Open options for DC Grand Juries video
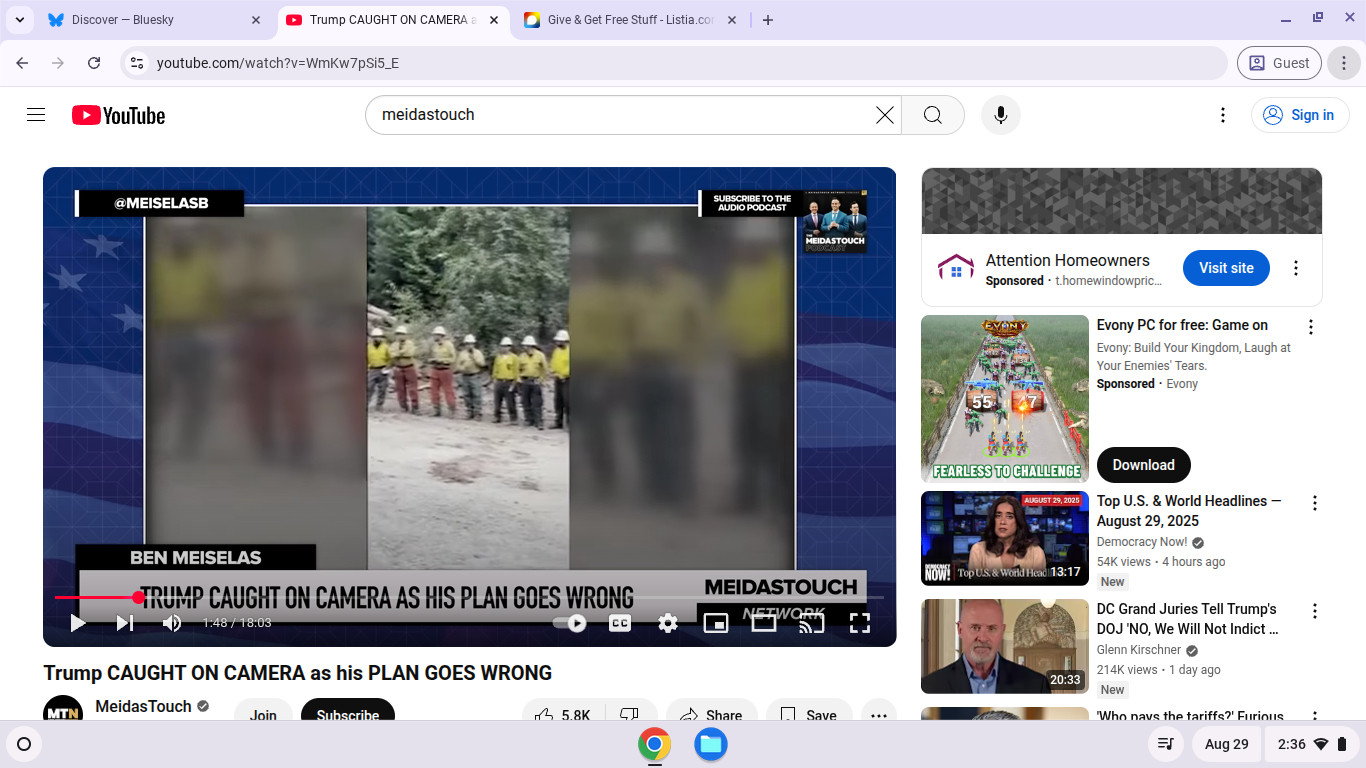Image resolution: width=1366 pixels, height=768 pixels. (1315, 611)
